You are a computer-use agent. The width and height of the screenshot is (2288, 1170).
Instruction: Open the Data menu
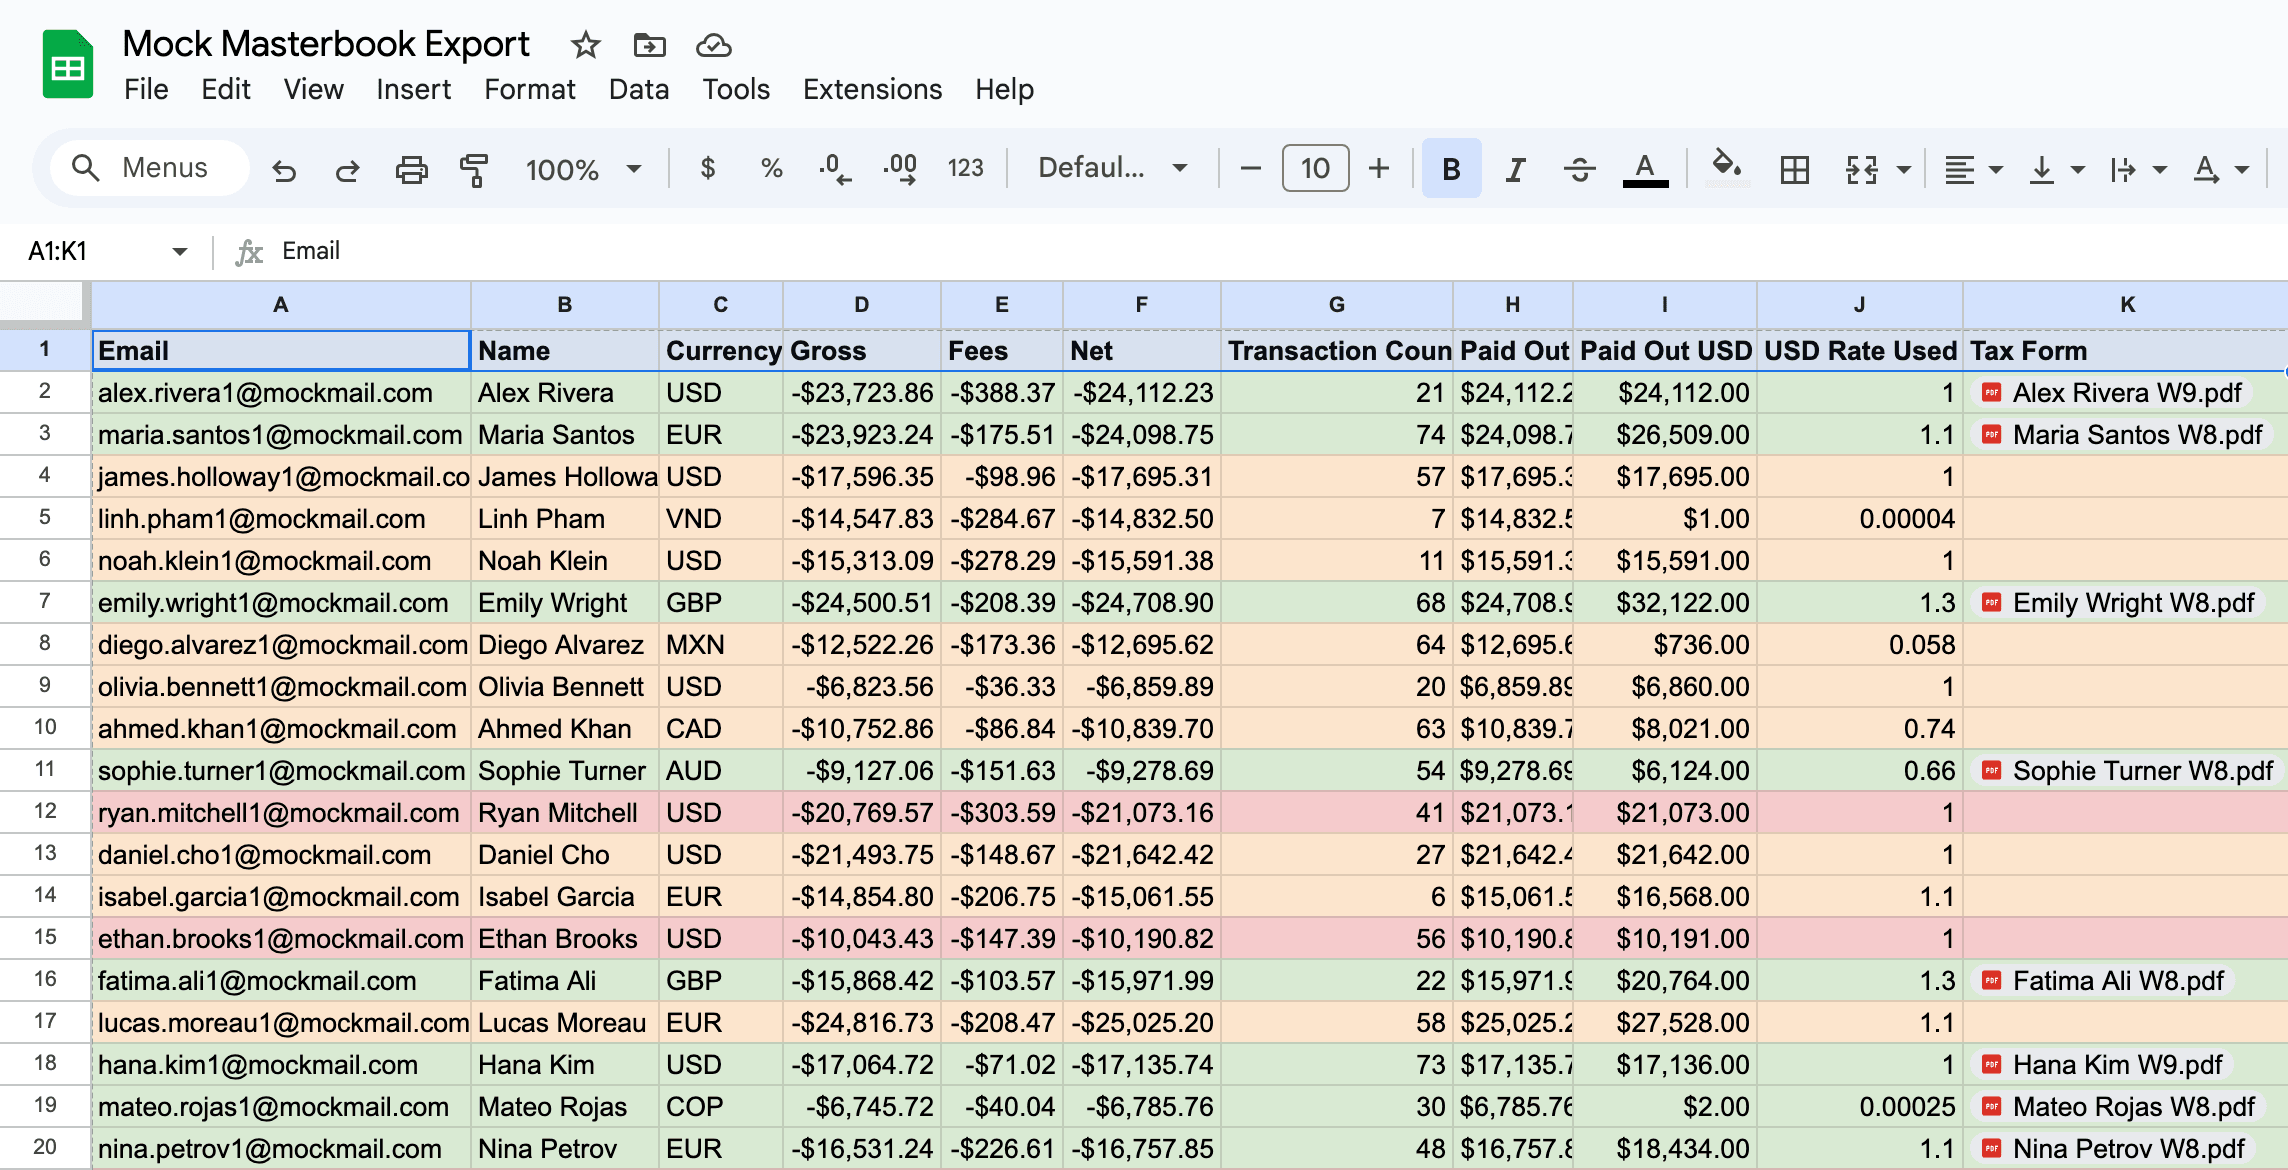click(638, 90)
